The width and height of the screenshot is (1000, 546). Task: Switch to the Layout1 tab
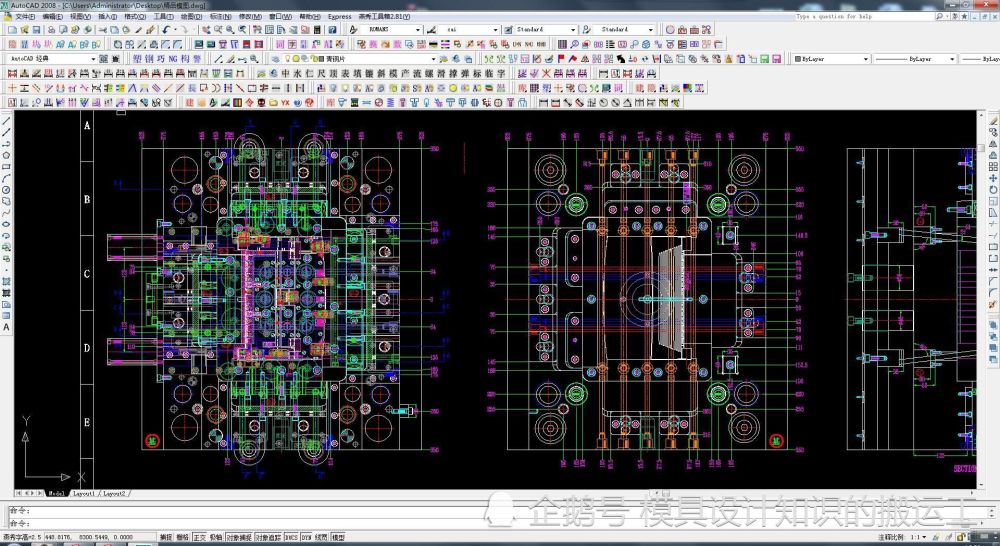[x=84, y=494]
